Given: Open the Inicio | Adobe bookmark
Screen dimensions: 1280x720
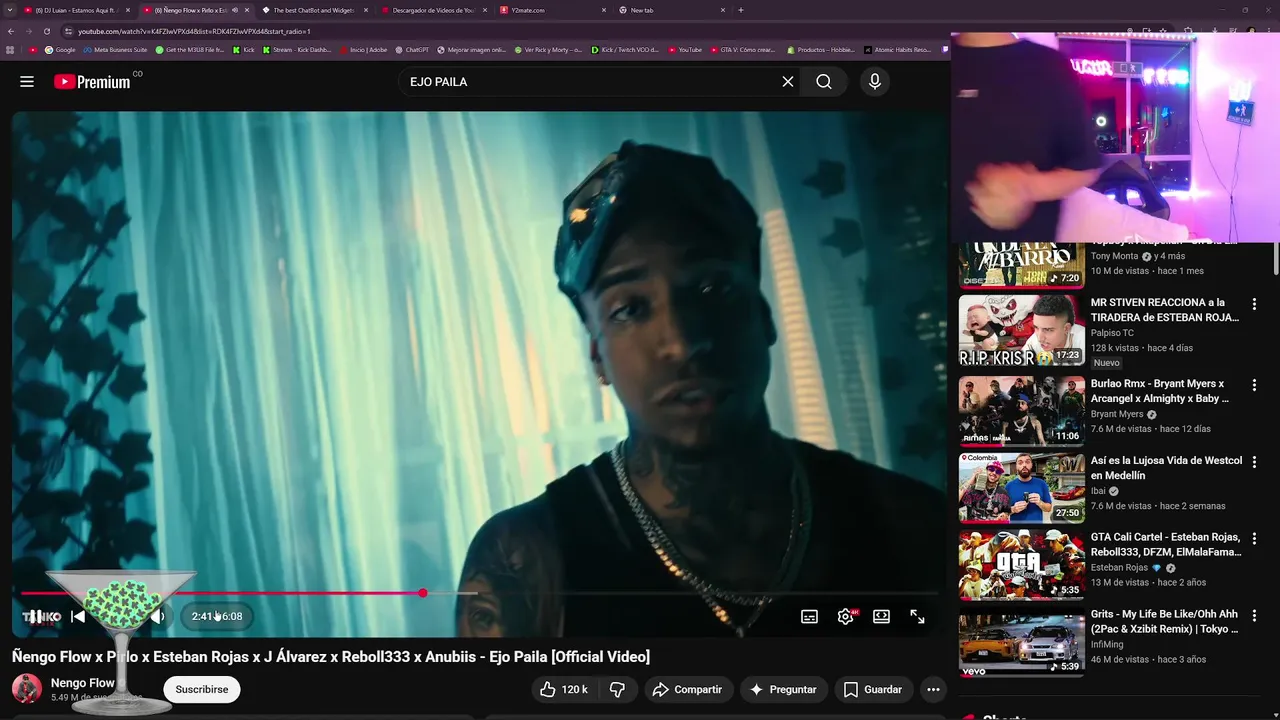Looking at the screenshot, I should (364, 50).
